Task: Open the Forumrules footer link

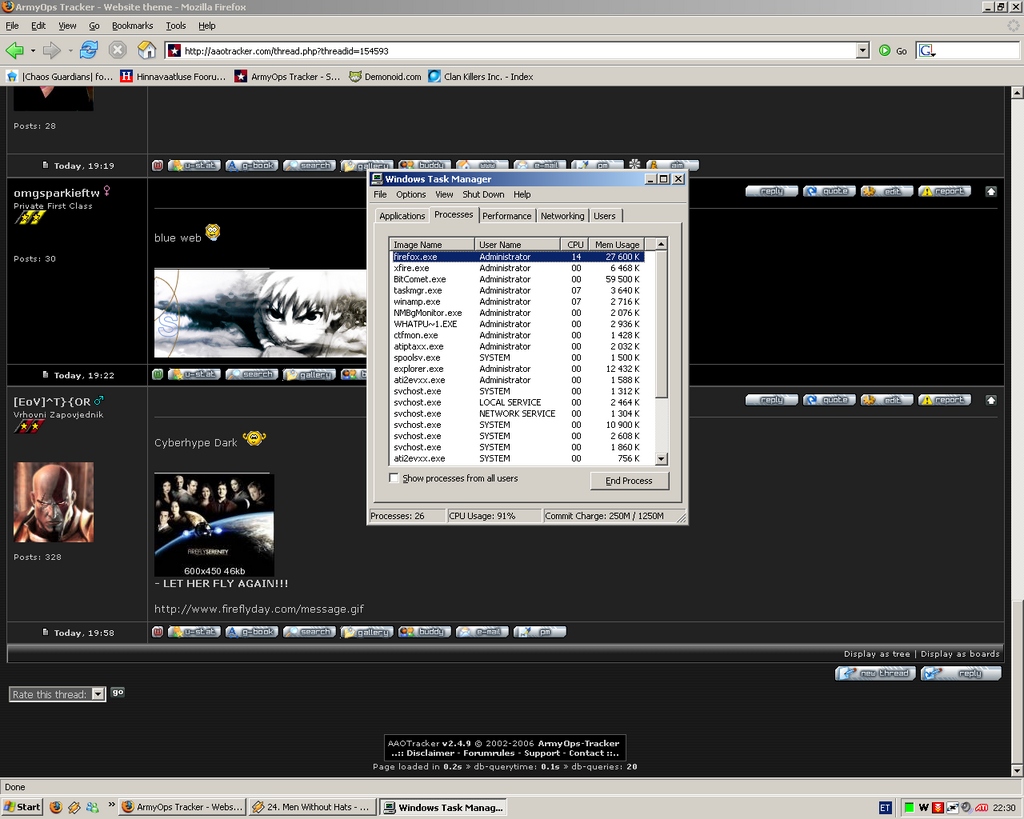Action: 489,753
